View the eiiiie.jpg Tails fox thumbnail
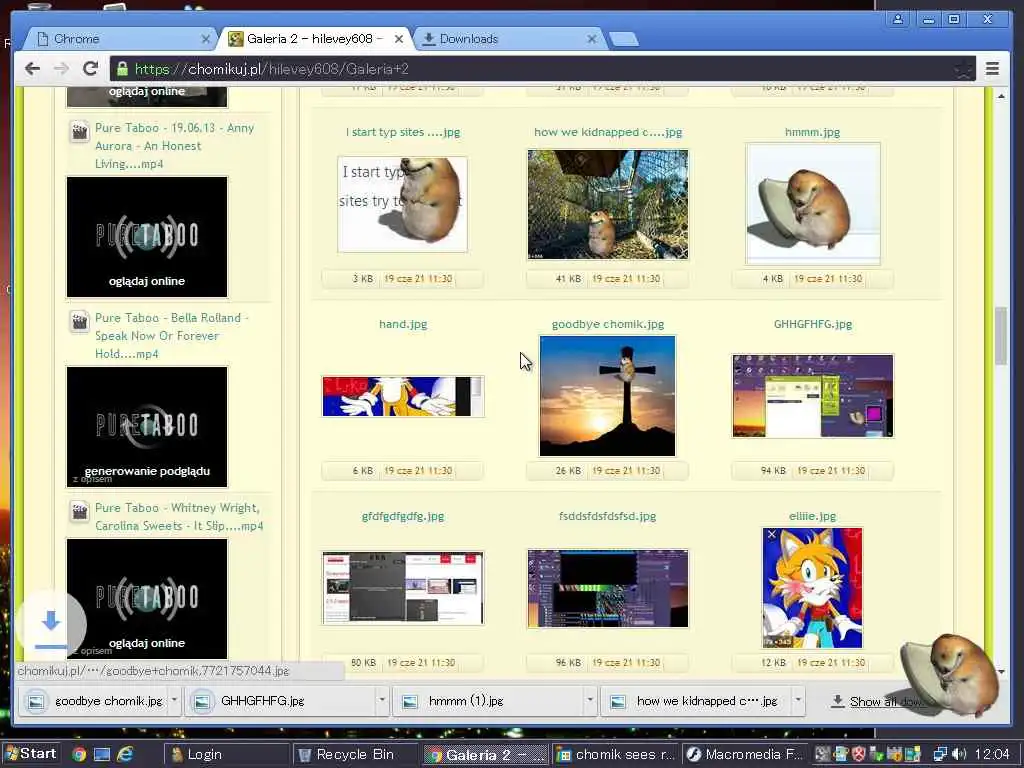Screen dimensions: 1024x768 (813, 588)
